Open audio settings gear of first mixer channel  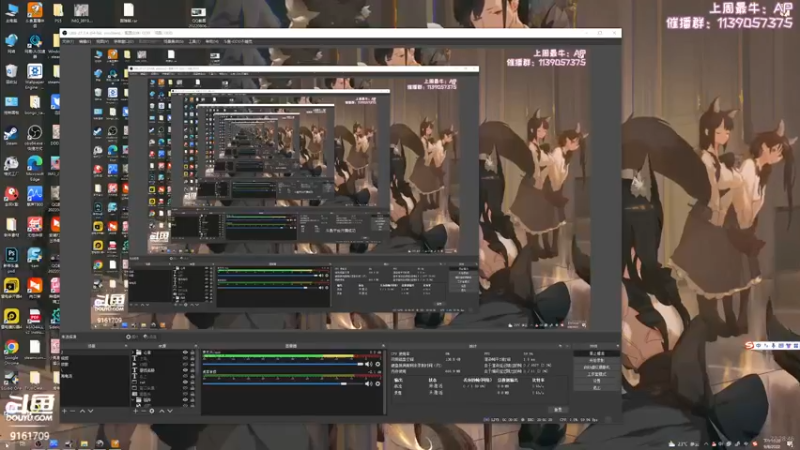tap(378, 364)
